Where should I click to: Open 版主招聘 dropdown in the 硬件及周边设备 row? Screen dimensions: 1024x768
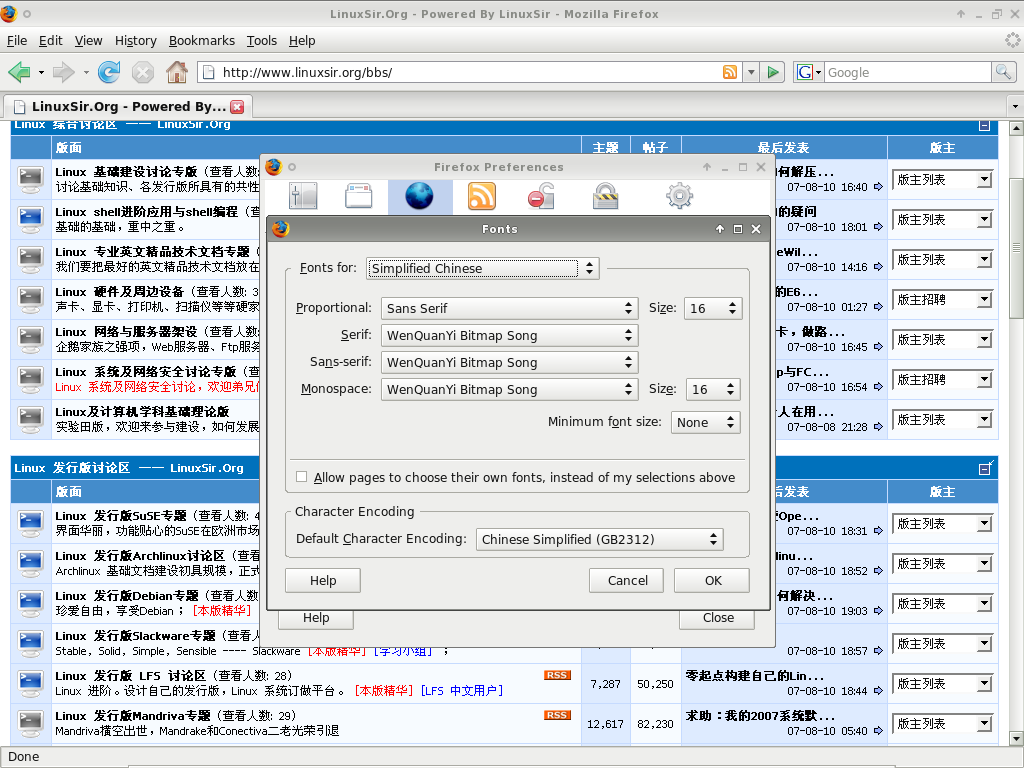[942, 300]
